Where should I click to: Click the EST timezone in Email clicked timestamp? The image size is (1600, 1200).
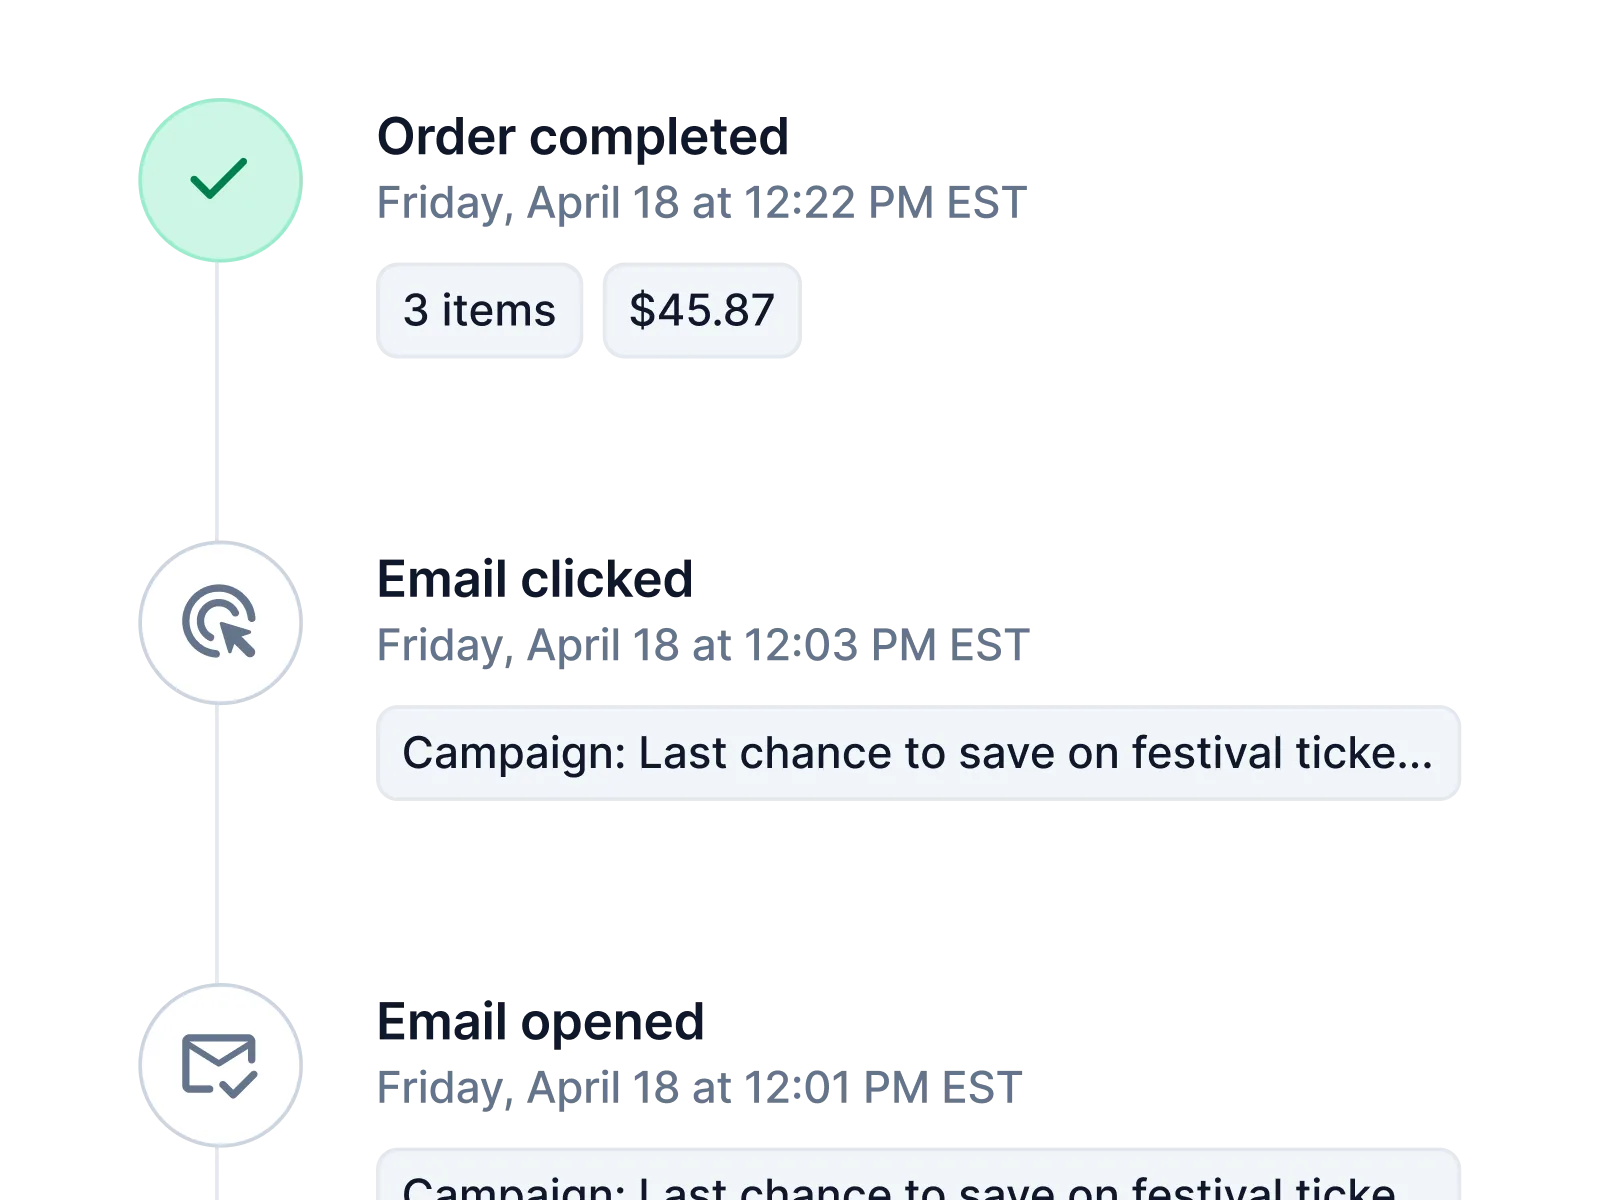click(989, 646)
